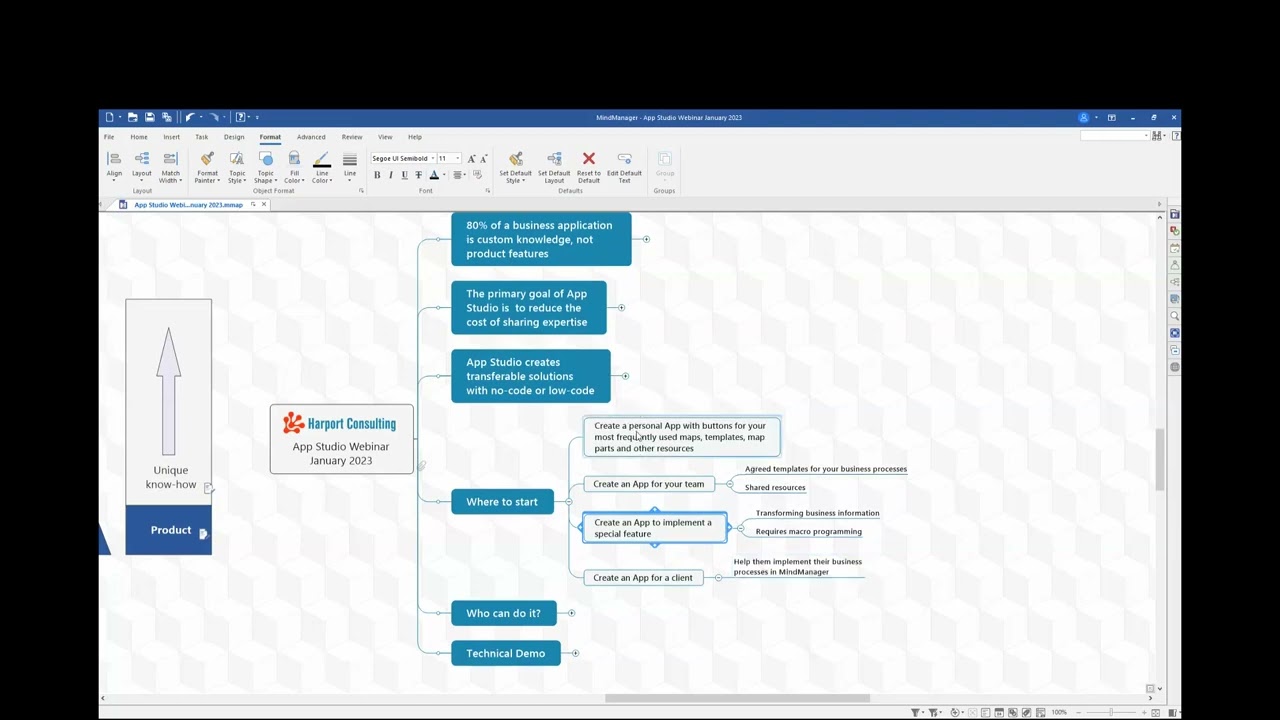Expand the Who can do it? topic
Image resolution: width=1280 pixels, height=720 pixels.
tap(572, 613)
